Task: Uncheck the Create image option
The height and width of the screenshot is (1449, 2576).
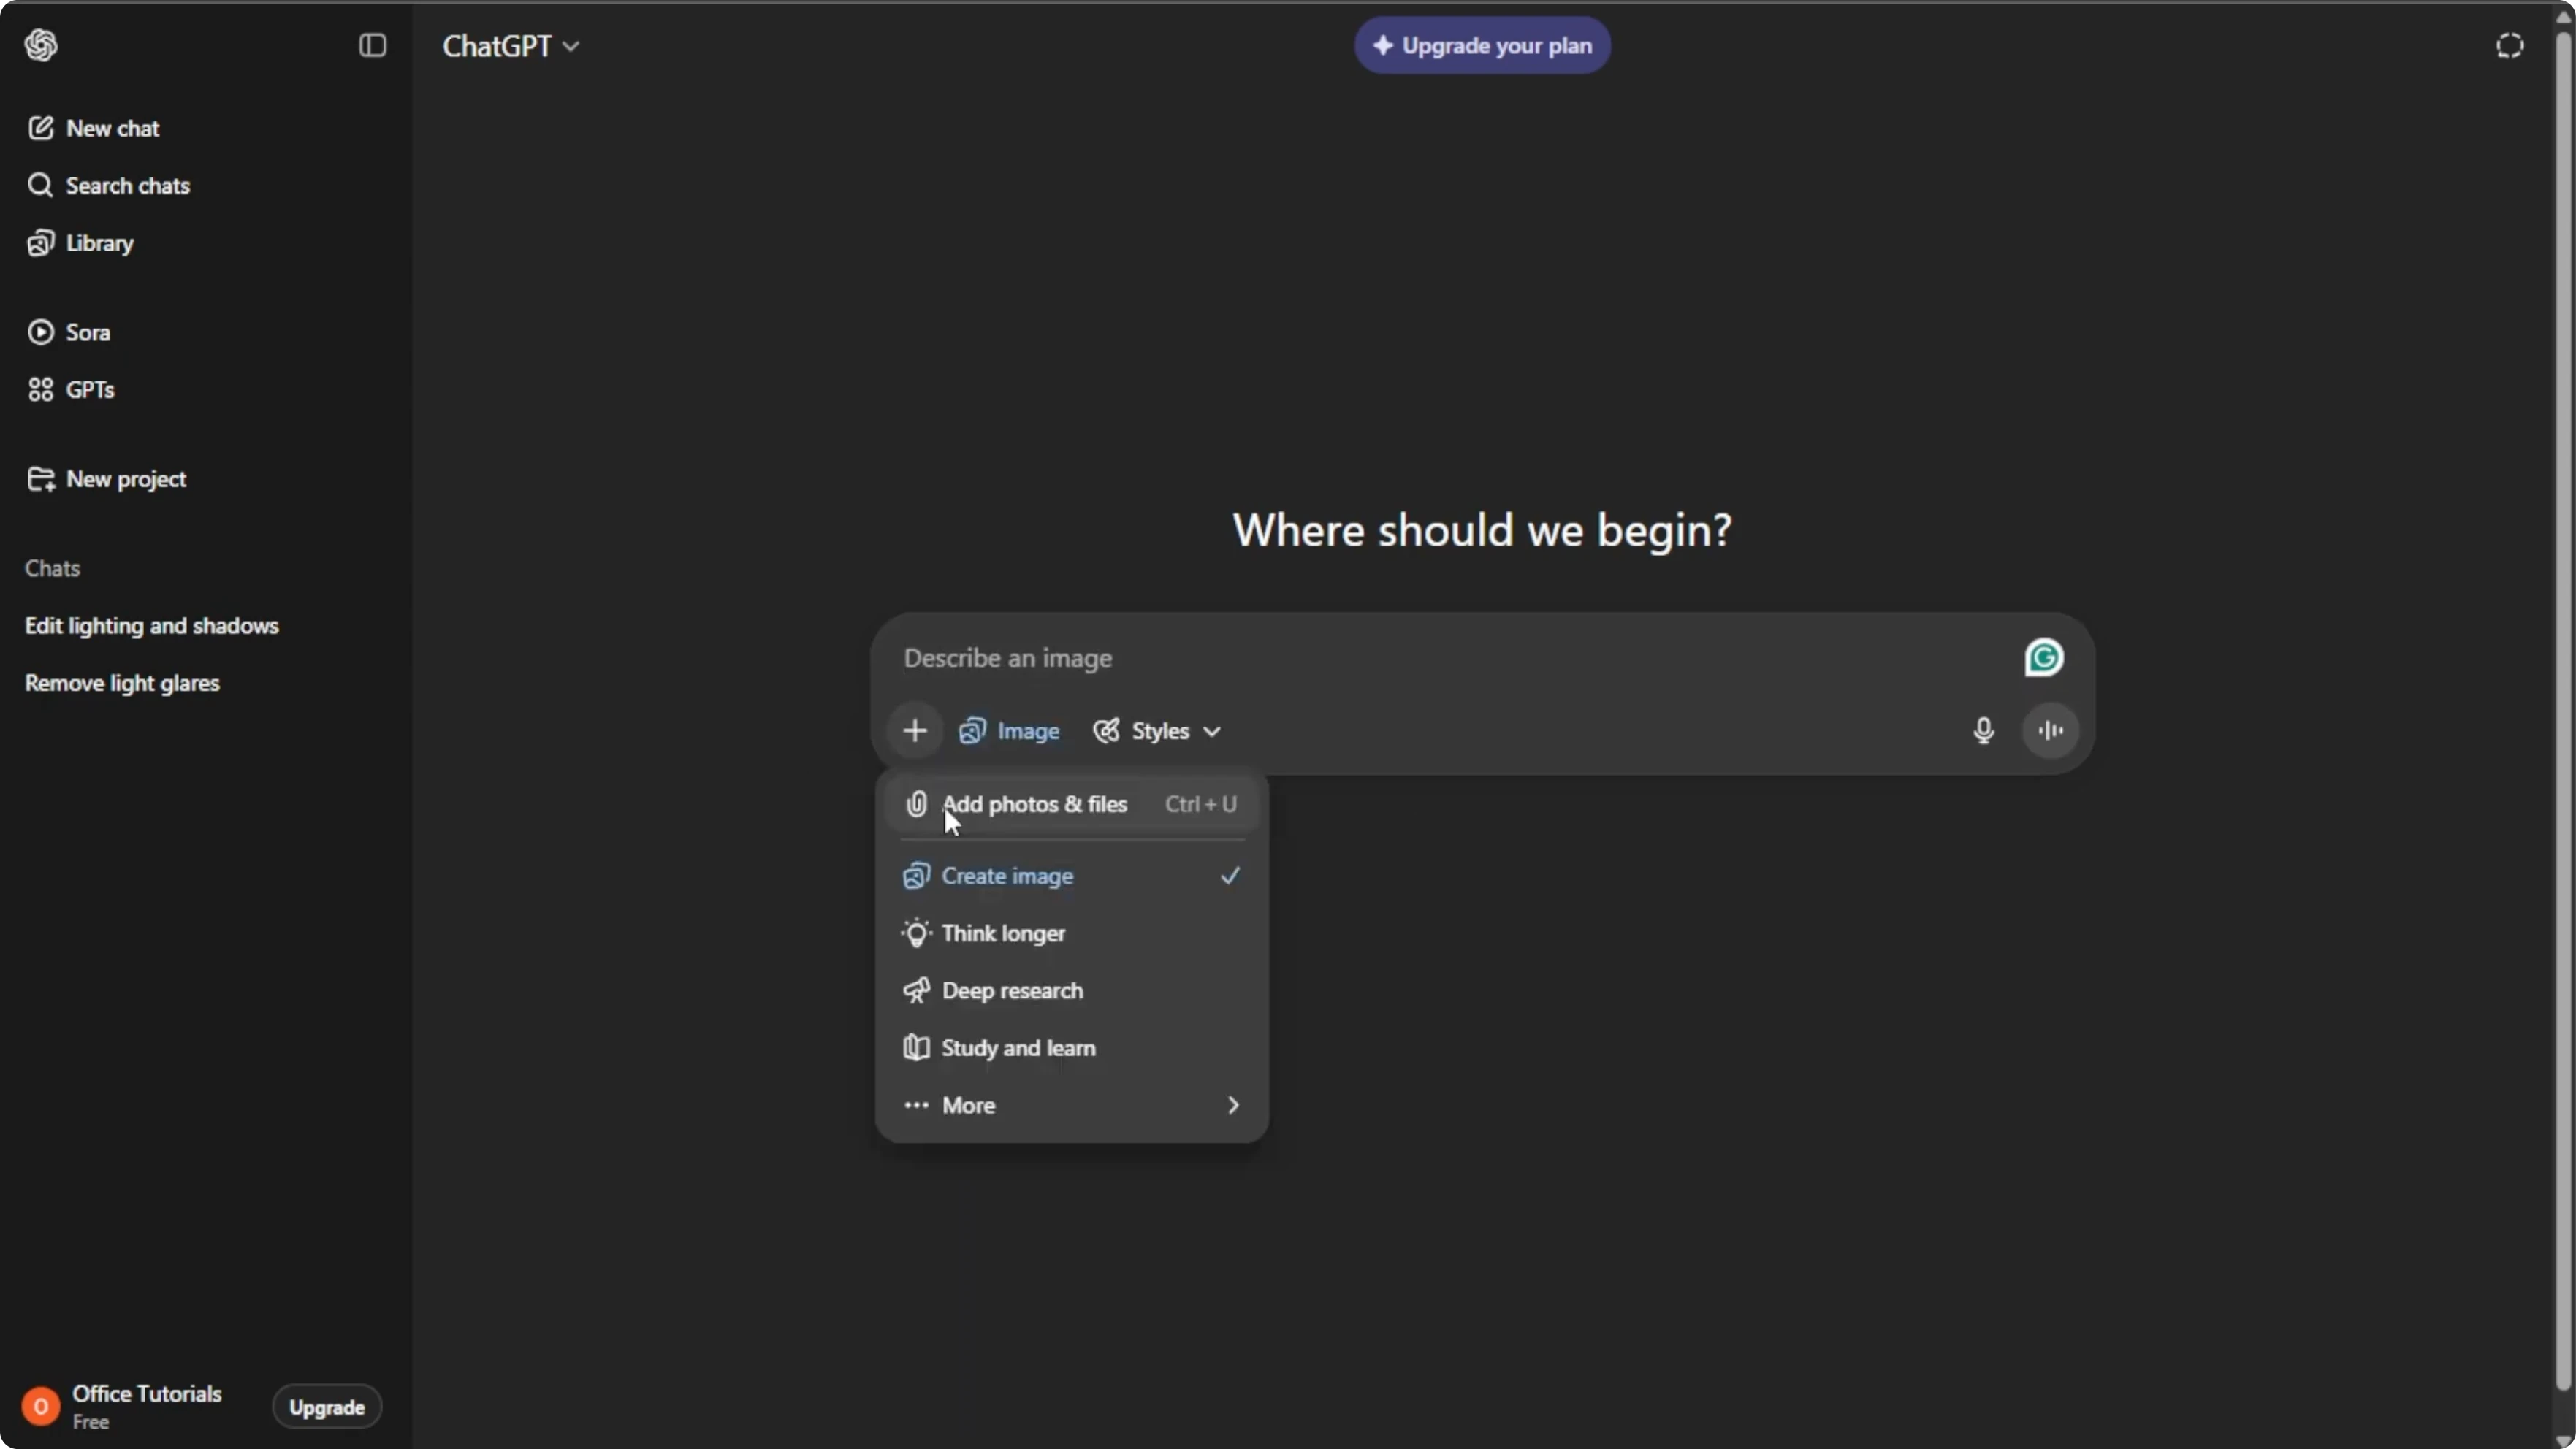Action: pos(1071,876)
